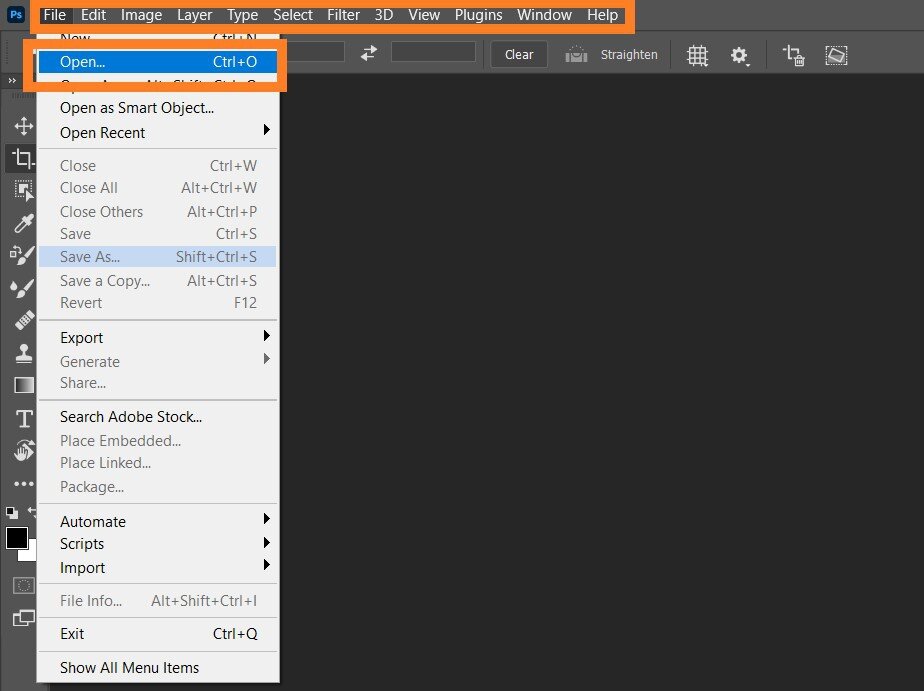
Task: Toggle Quick Mask mode icon
Action: tap(24, 586)
